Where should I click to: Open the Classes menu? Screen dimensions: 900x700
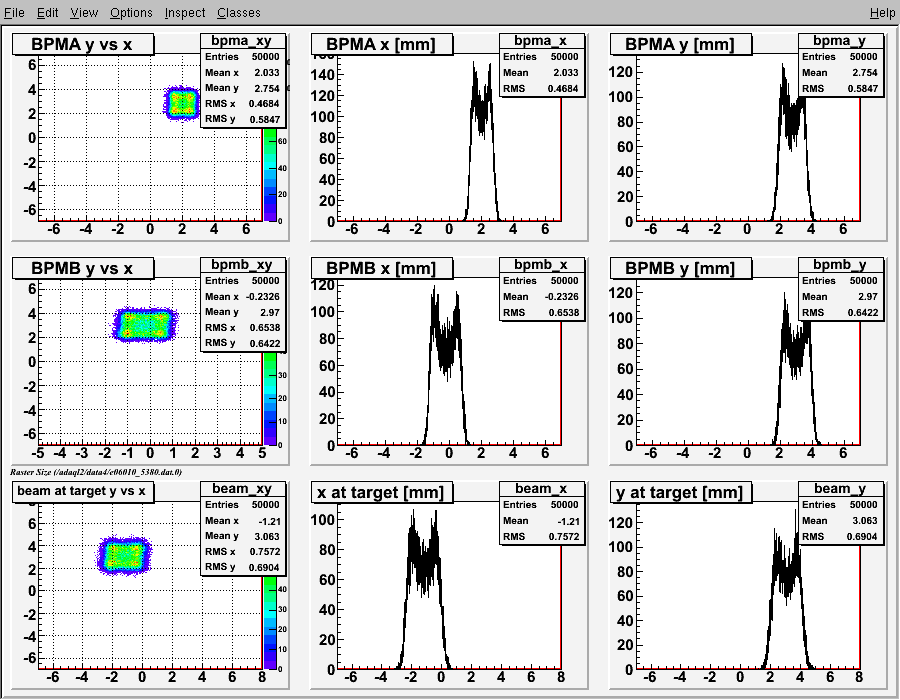click(239, 13)
